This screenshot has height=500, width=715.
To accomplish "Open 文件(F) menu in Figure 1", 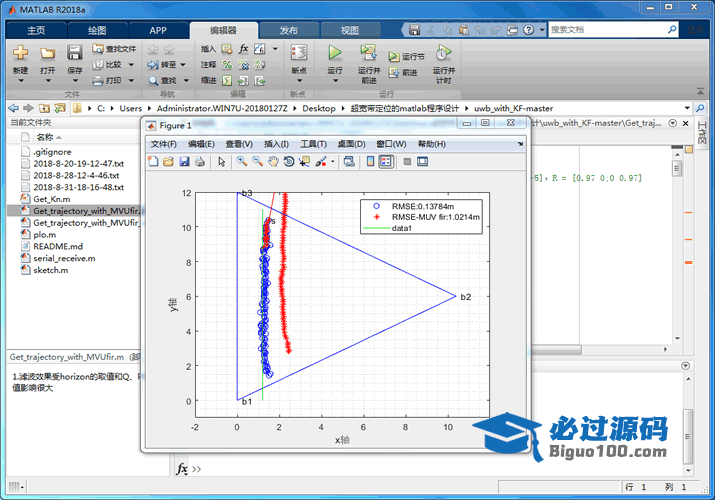I will coord(164,144).
